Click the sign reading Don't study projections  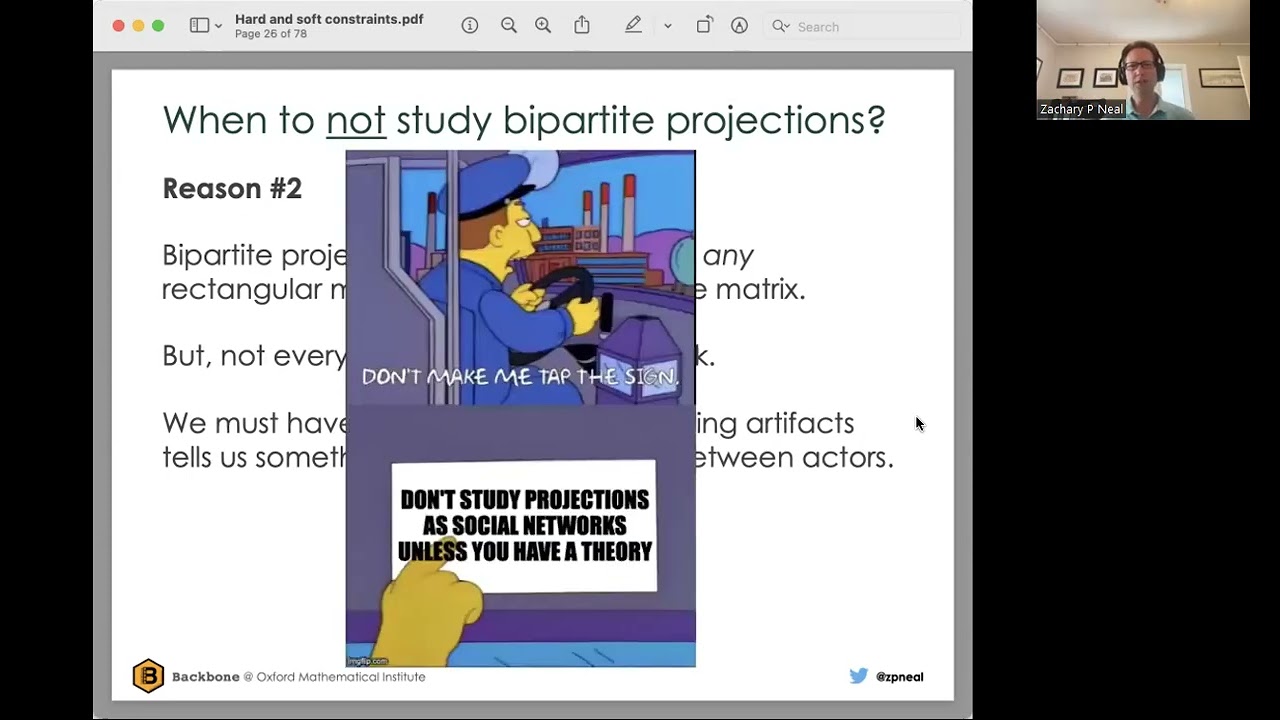click(524, 526)
